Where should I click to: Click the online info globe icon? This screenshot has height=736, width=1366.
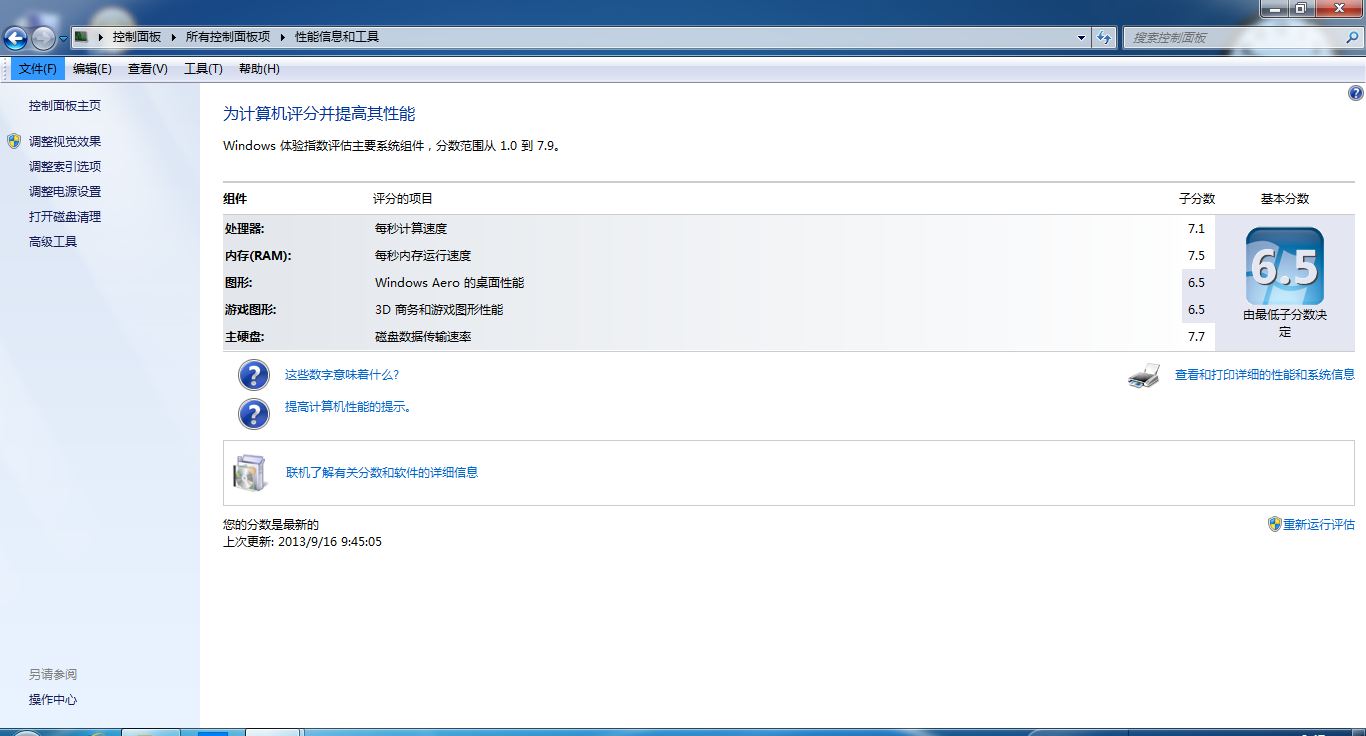point(250,472)
